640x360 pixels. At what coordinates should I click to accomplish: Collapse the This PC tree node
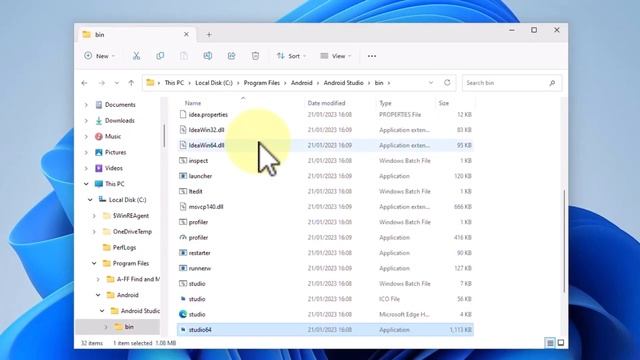click(x=86, y=184)
